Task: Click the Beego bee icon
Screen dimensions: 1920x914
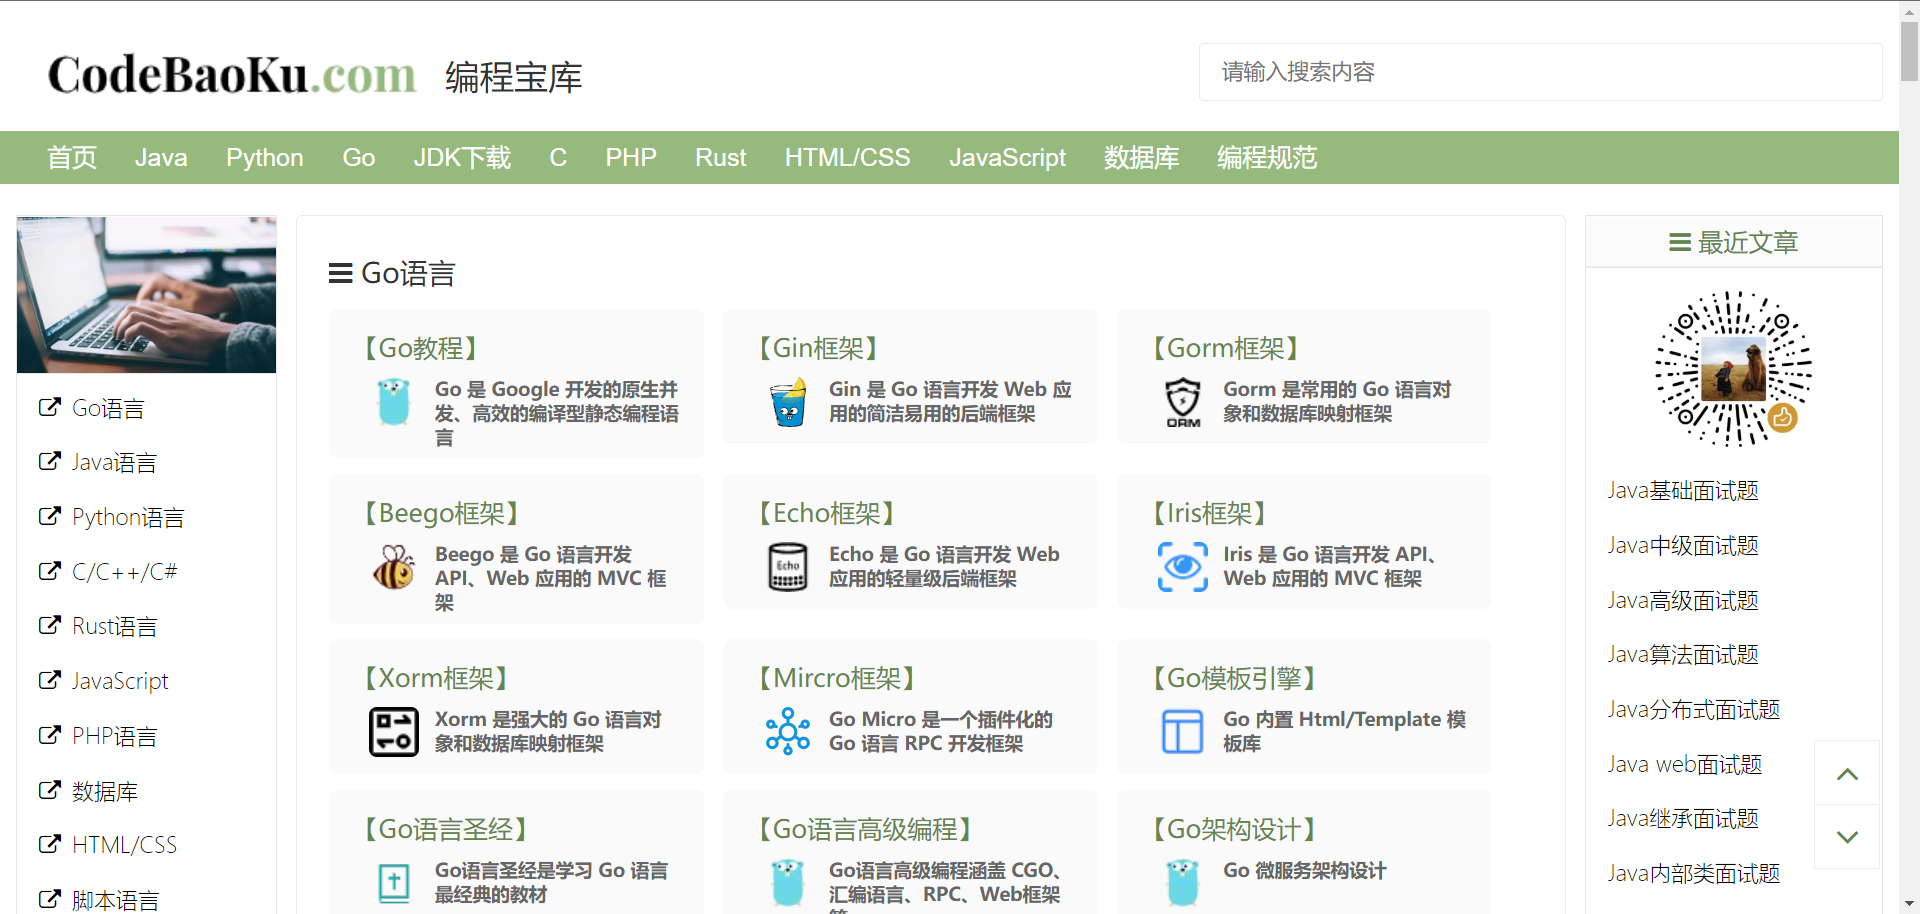Action: tap(394, 567)
